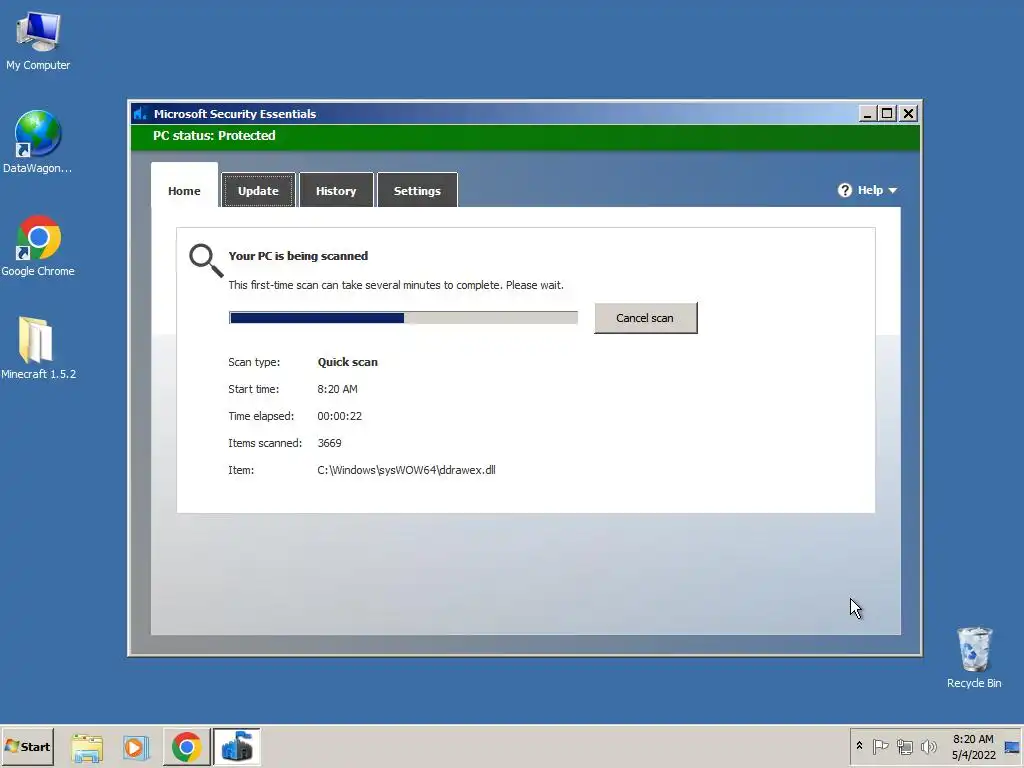The width and height of the screenshot is (1024, 768).
Task: Open the Help question mark icon
Action: (845, 190)
